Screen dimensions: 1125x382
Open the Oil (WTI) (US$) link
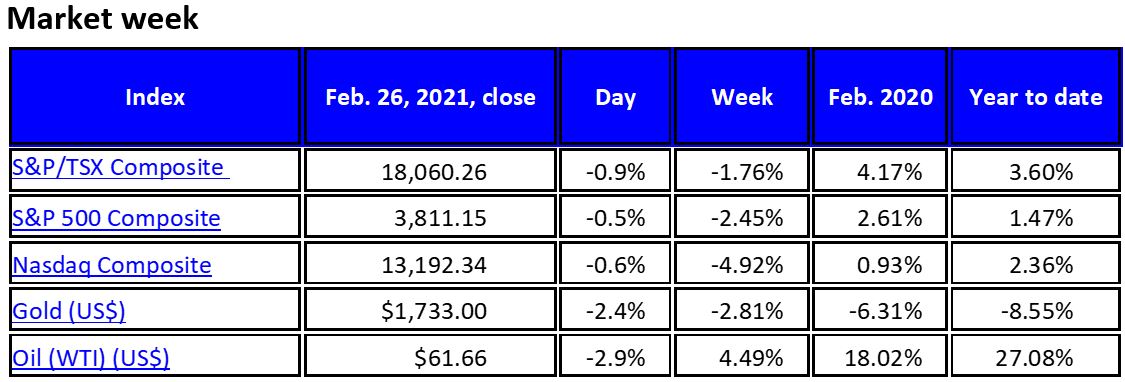click(x=91, y=357)
